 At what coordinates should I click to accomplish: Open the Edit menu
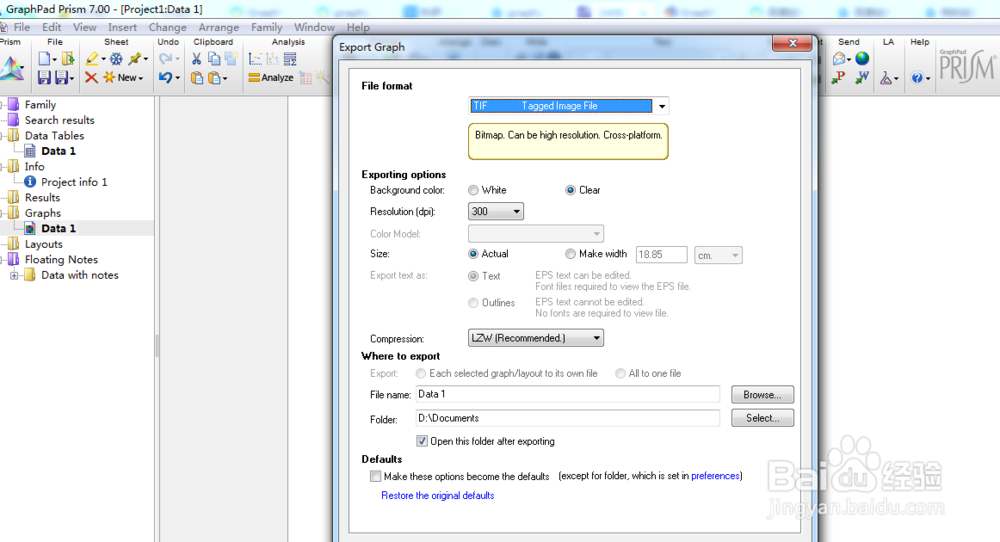pyautogui.click(x=52, y=27)
